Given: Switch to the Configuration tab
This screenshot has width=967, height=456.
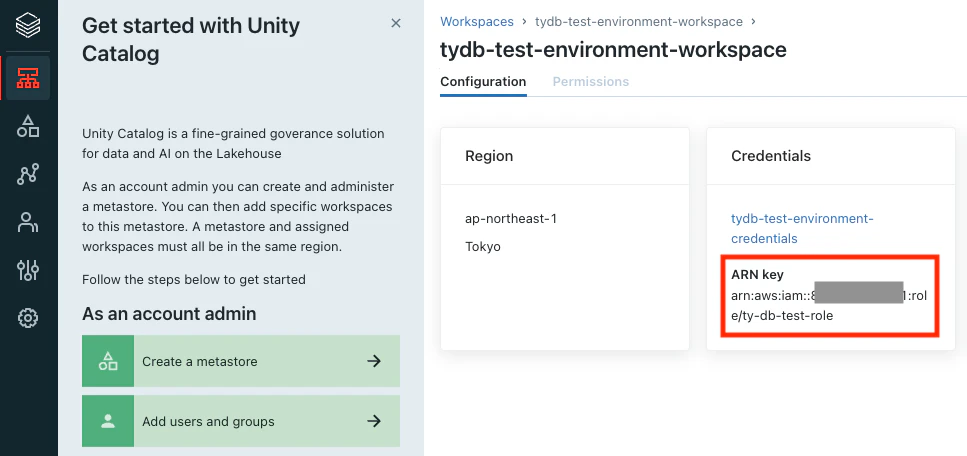Looking at the screenshot, I should [x=484, y=81].
